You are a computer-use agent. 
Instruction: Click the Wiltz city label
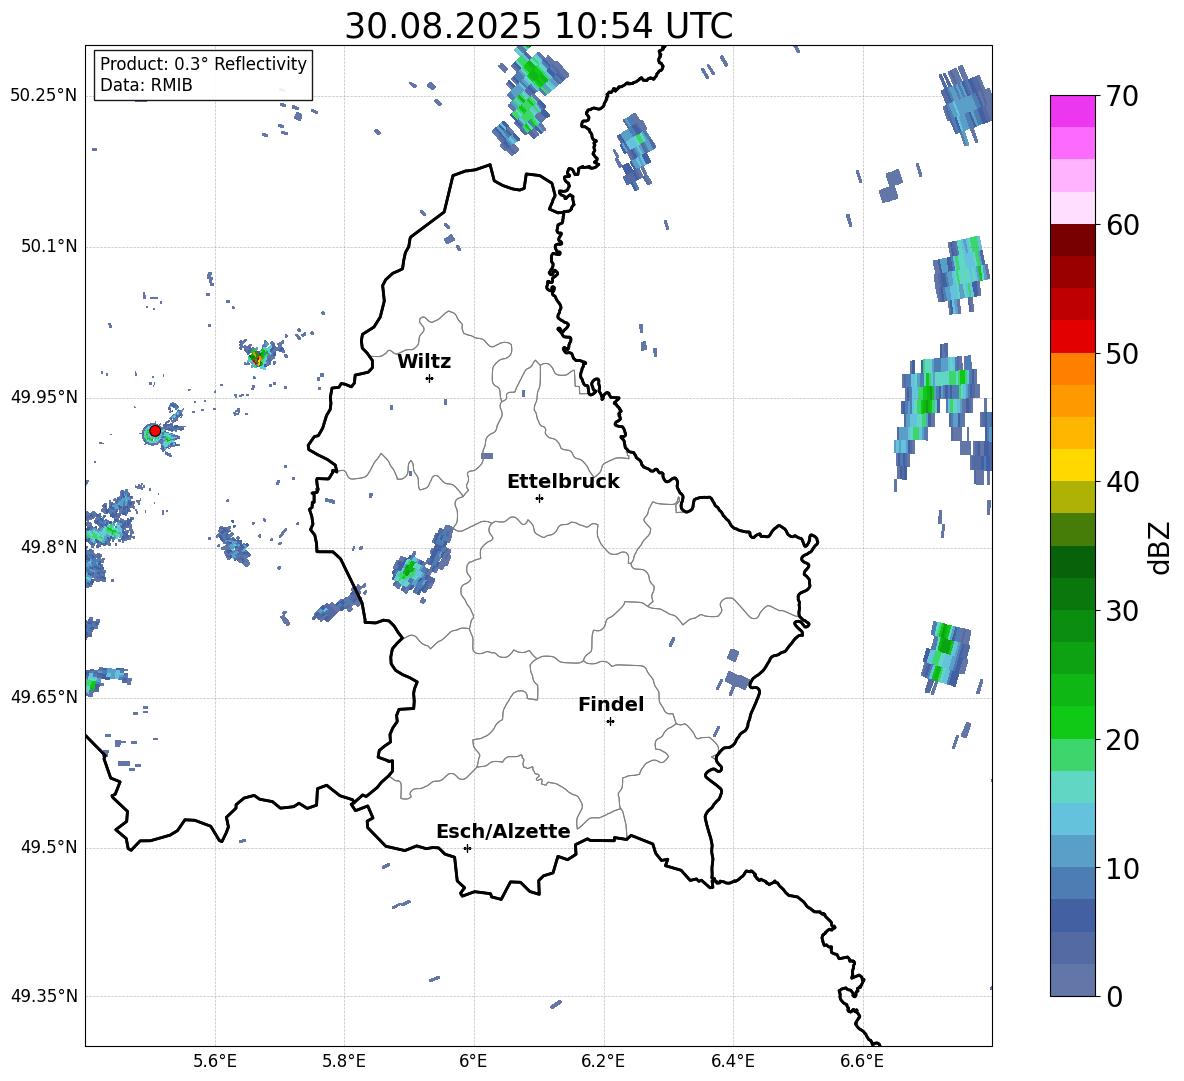pos(424,362)
